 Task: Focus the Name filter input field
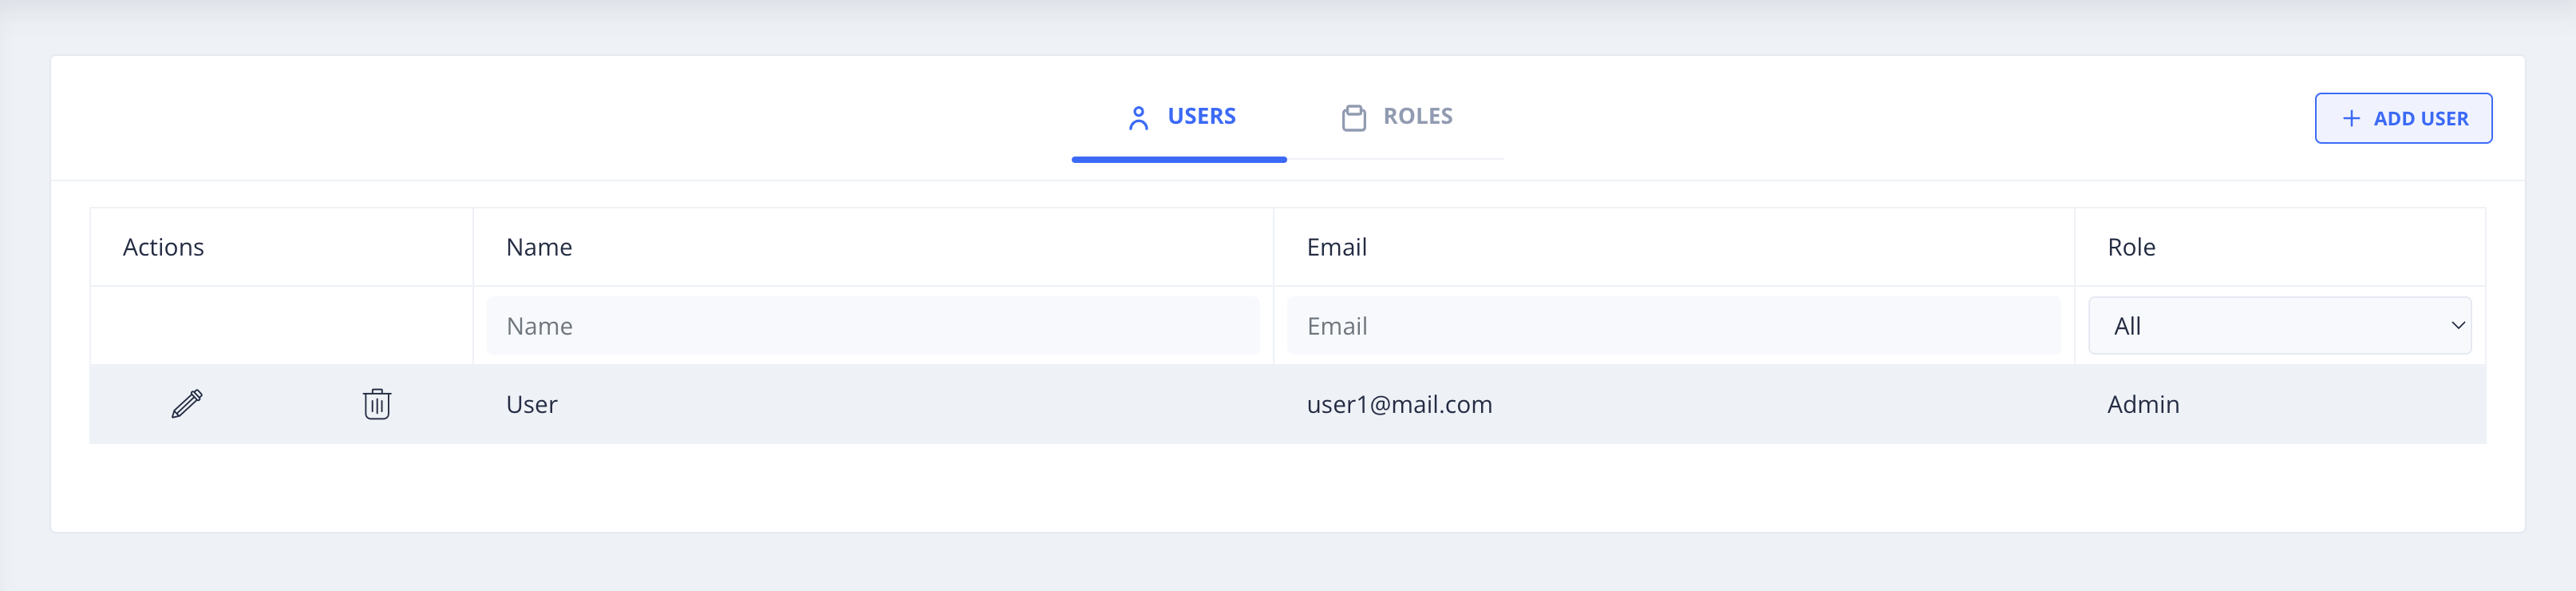pyautogui.click(x=872, y=326)
